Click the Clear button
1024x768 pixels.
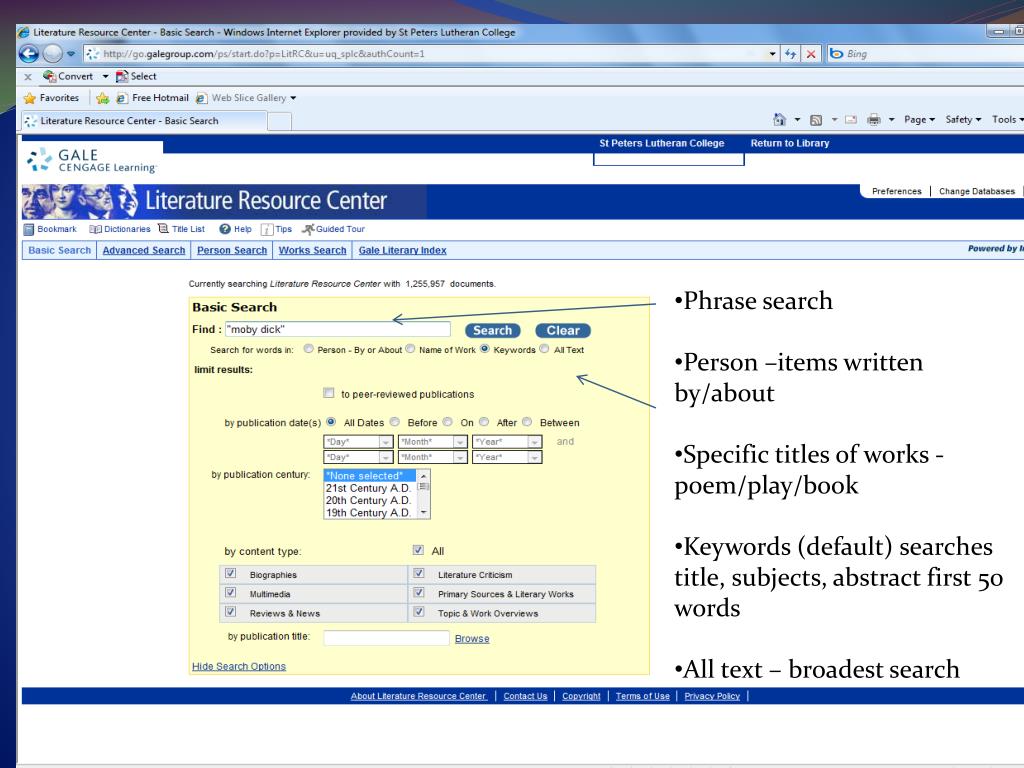click(563, 330)
